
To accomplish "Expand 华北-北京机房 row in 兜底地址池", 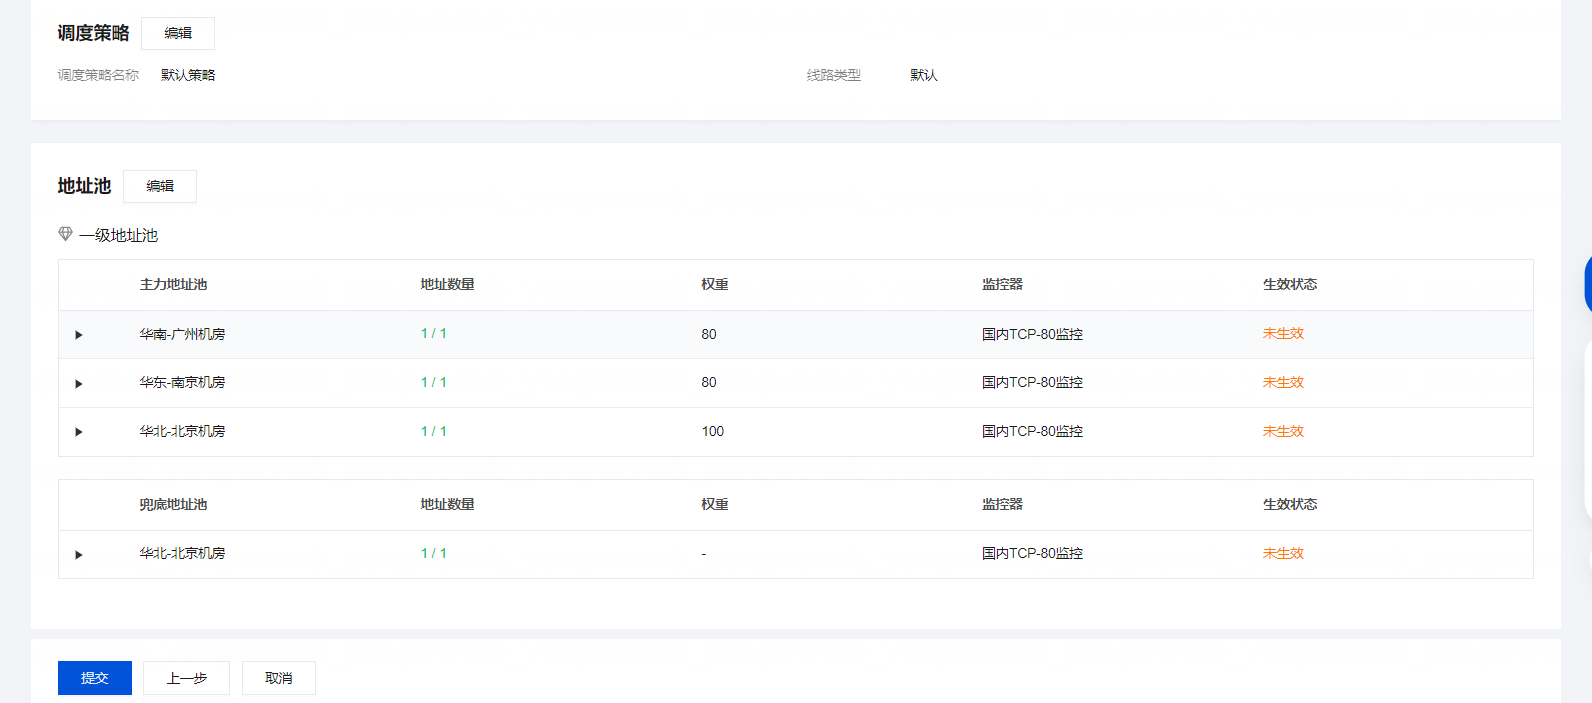I will [79, 555].
